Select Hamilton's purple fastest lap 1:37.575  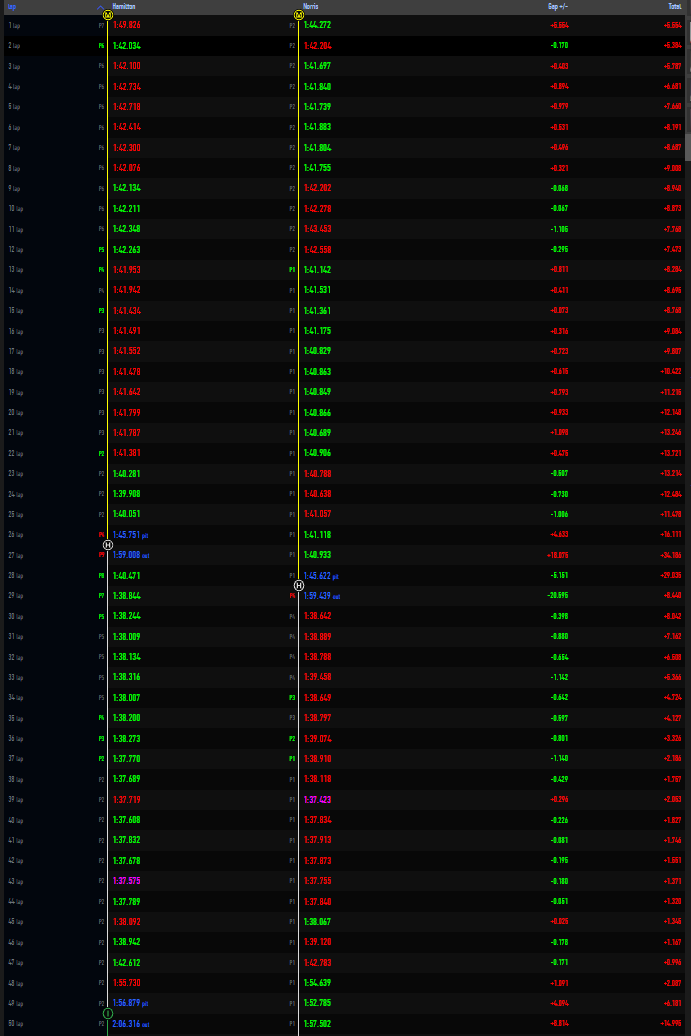(x=127, y=881)
